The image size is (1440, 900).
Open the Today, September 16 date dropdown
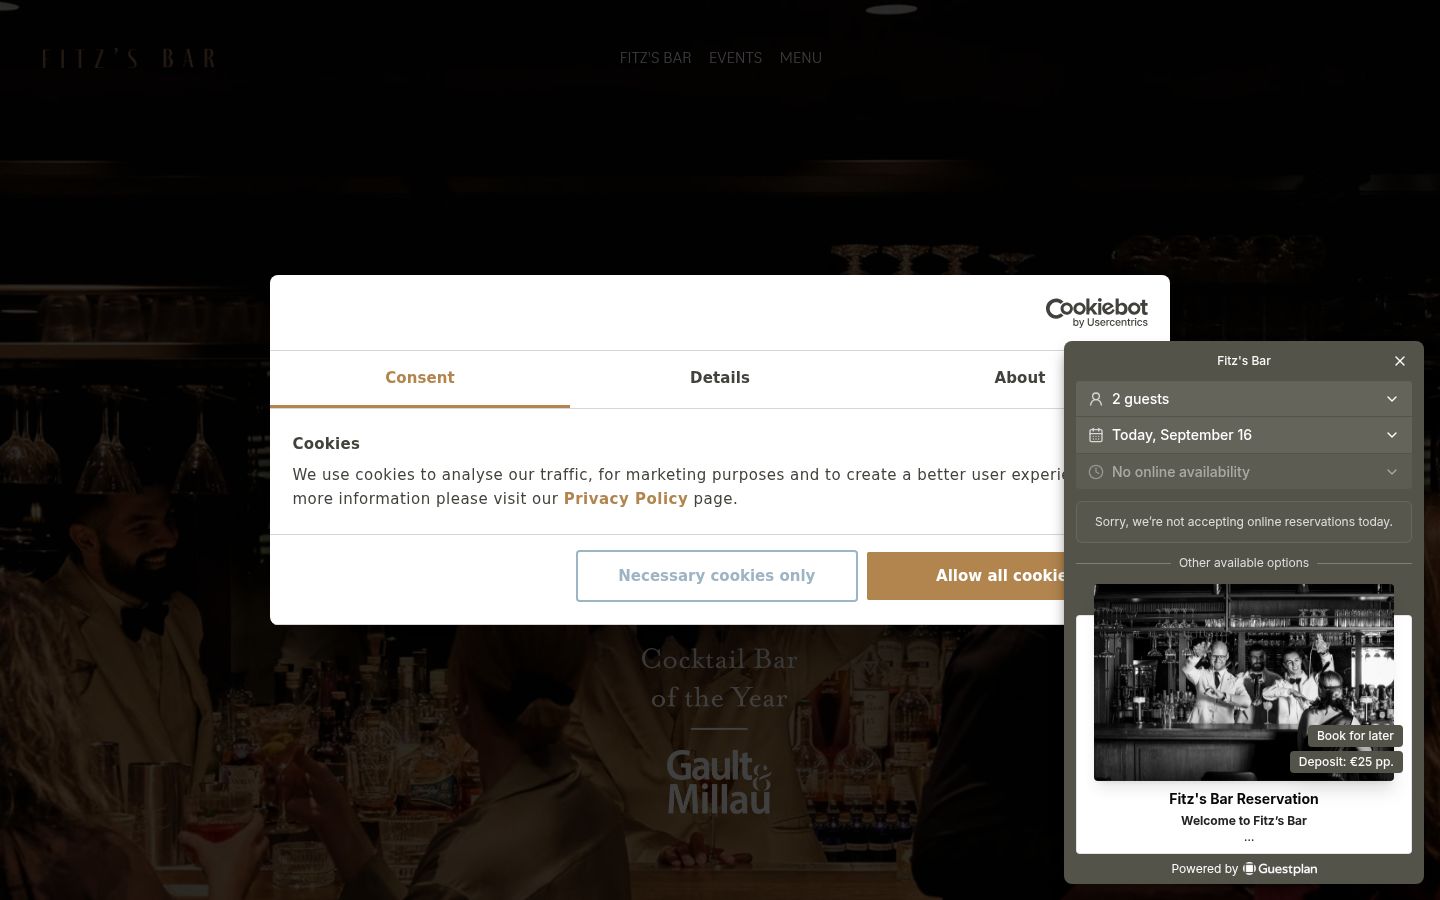click(1244, 435)
